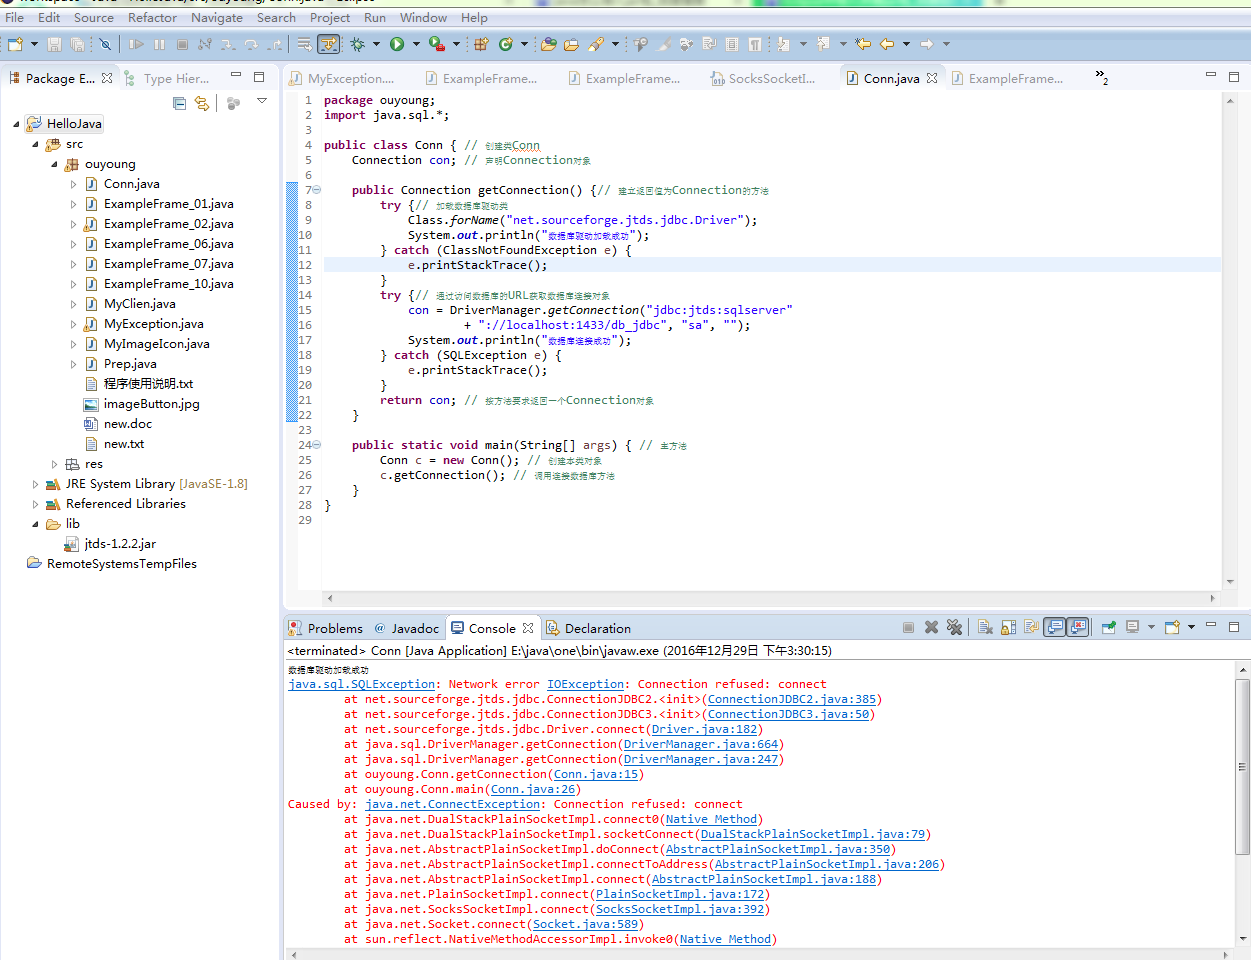Click the Previous Annotation toolbar icon
This screenshot has height=960, width=1251.
[823, 44]
